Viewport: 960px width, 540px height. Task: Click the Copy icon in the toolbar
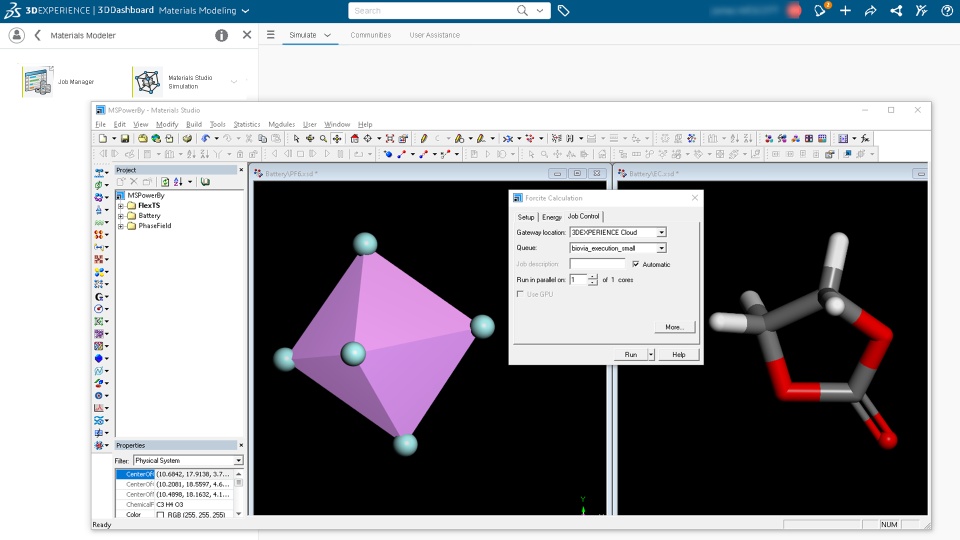pos(263,139)
